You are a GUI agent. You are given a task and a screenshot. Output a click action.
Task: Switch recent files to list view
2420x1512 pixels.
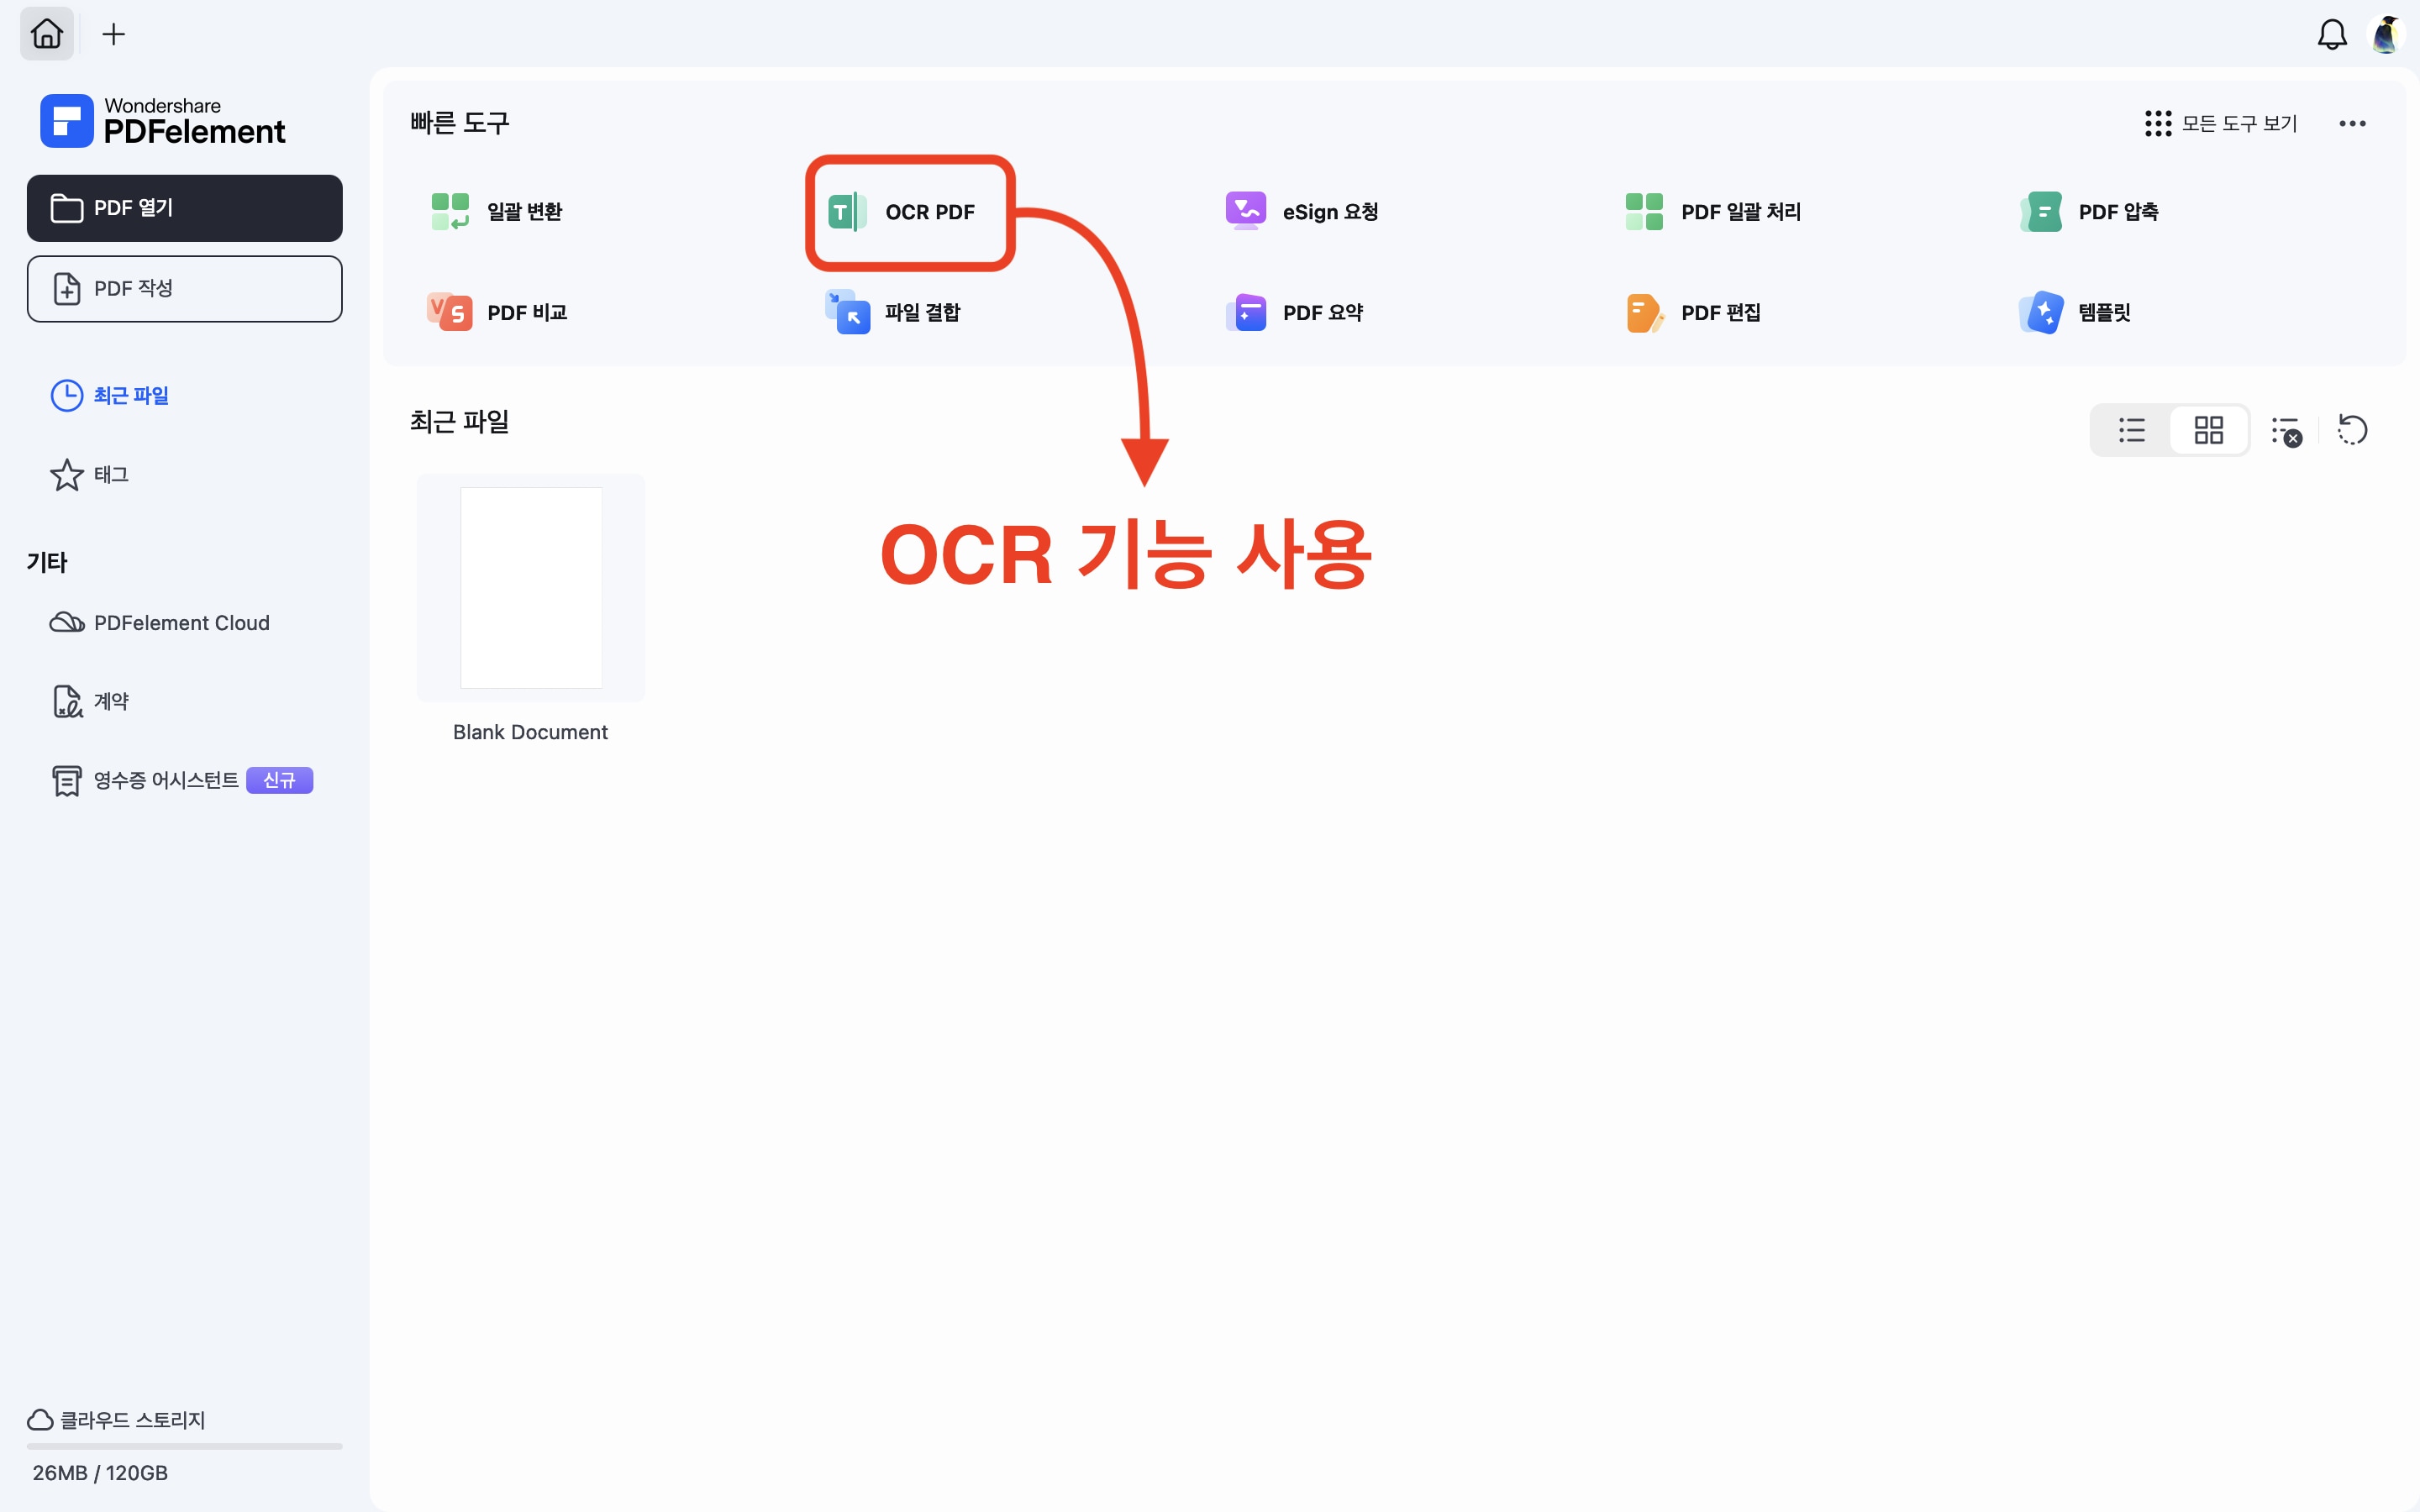coord(2131,431)
